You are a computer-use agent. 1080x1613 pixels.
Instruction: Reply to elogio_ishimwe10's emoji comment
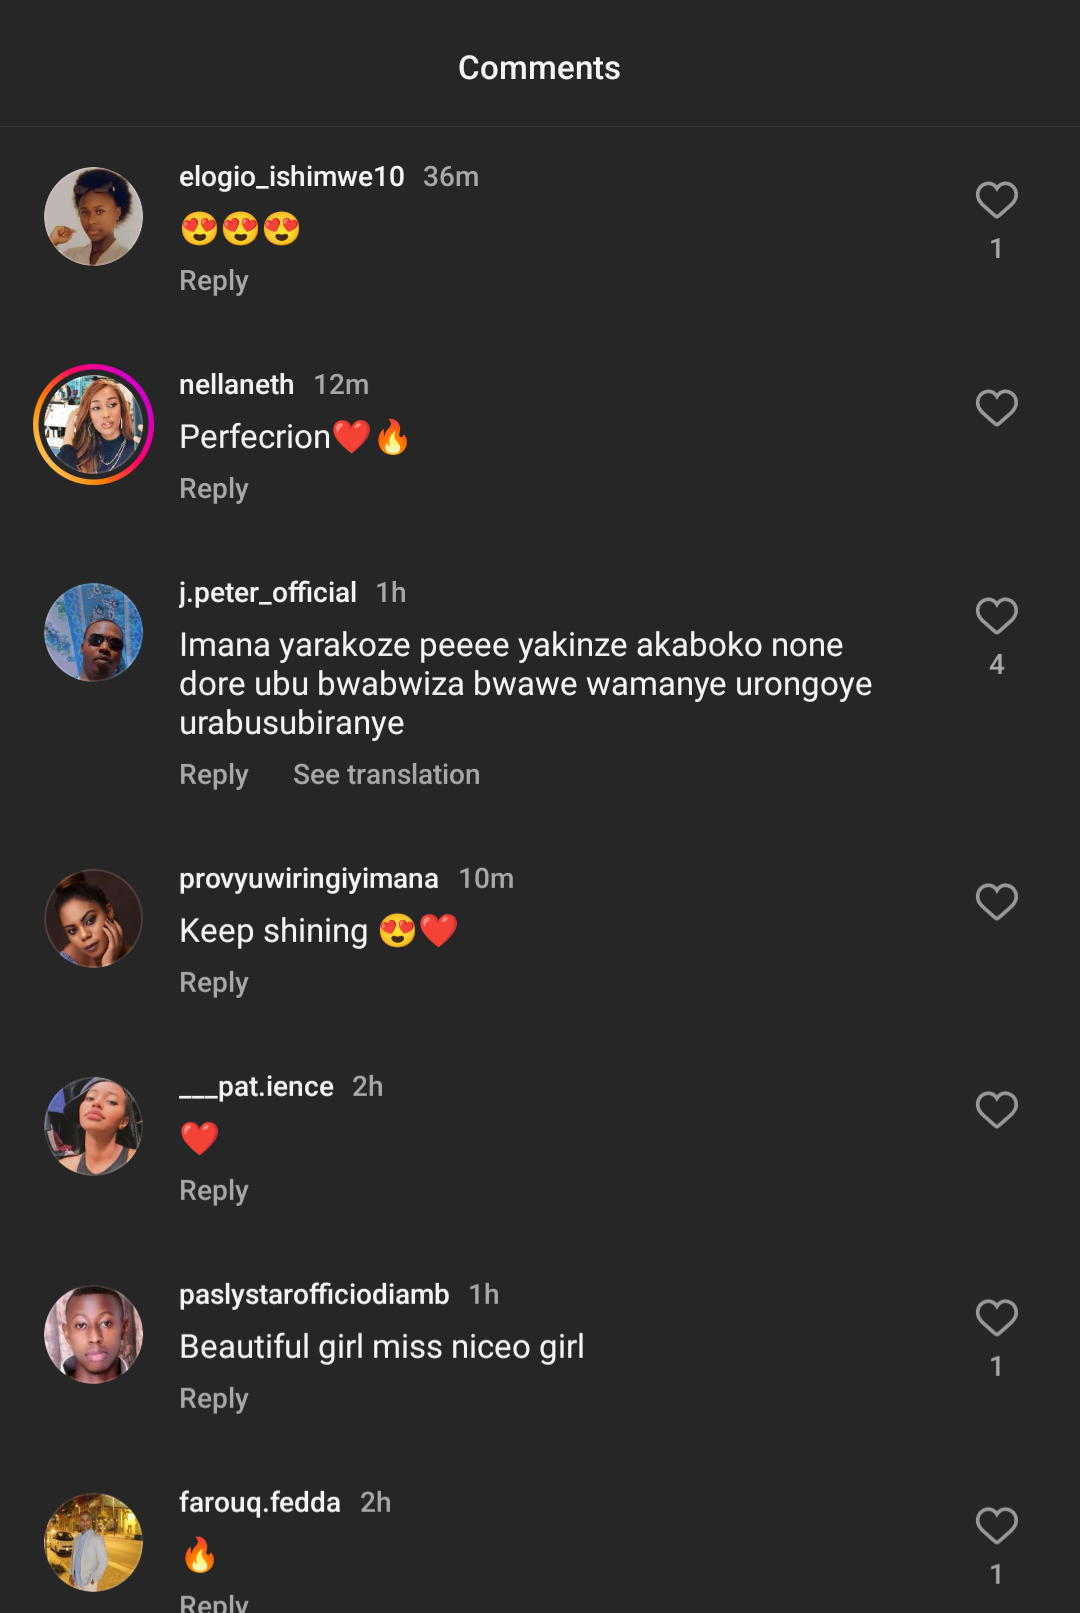pyautogui.click(x=213, y=281)
